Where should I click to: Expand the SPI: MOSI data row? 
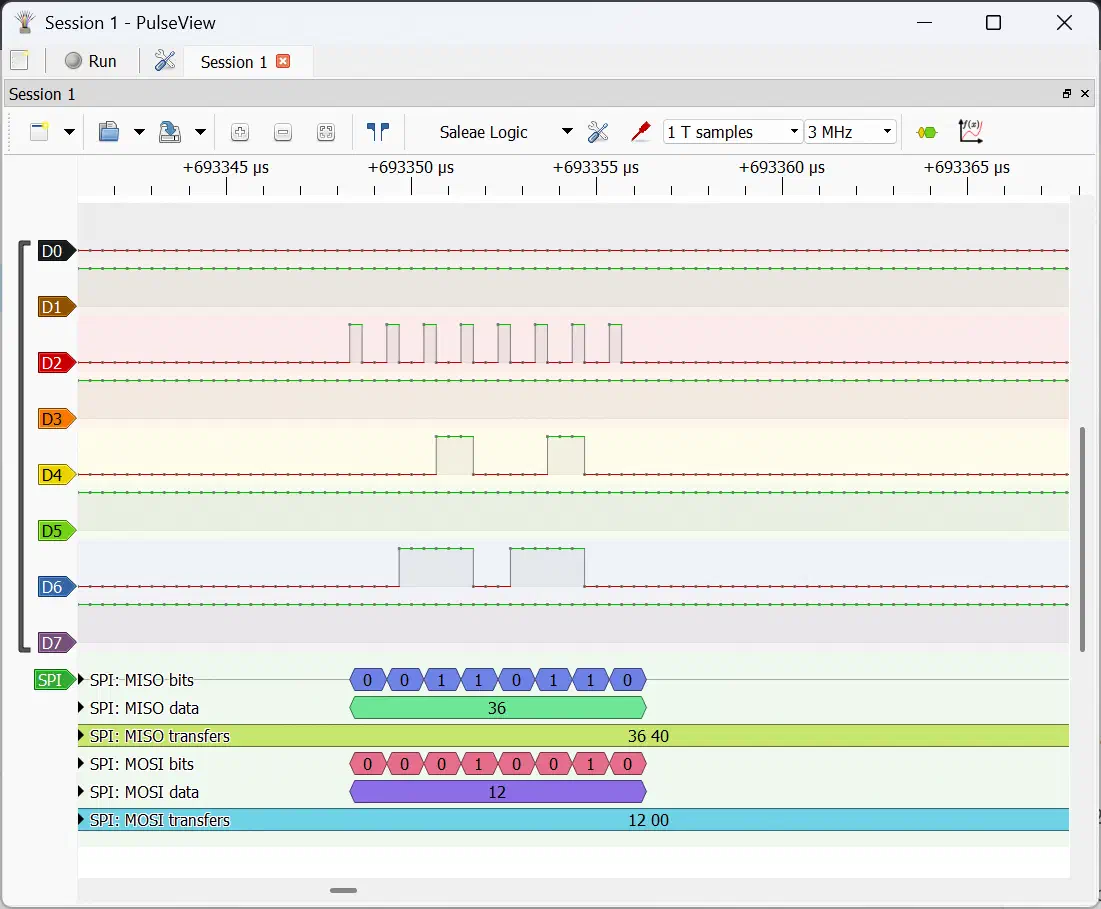pos(81,792)
